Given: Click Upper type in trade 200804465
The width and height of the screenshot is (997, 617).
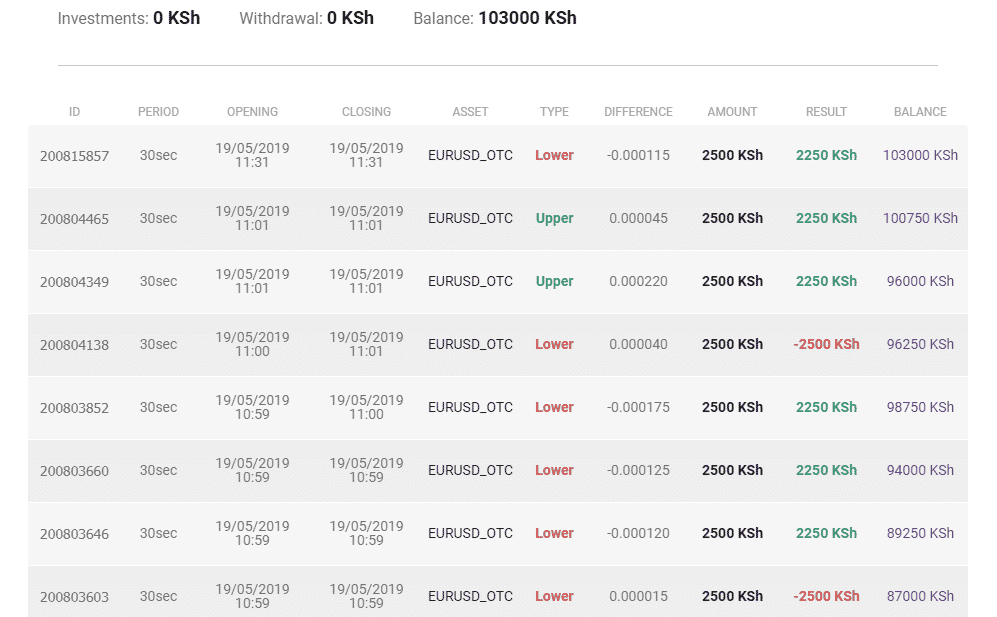Looking at the screenshot, I should point(554,218).
